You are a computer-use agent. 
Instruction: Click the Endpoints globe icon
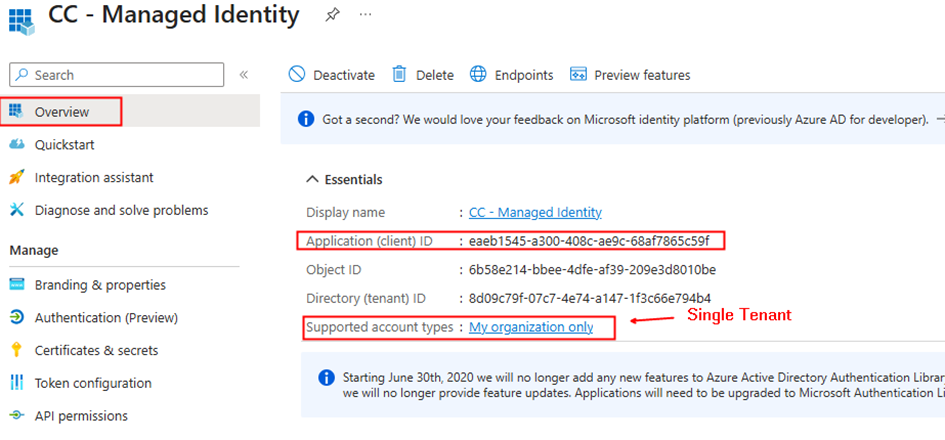coord(478,75)
